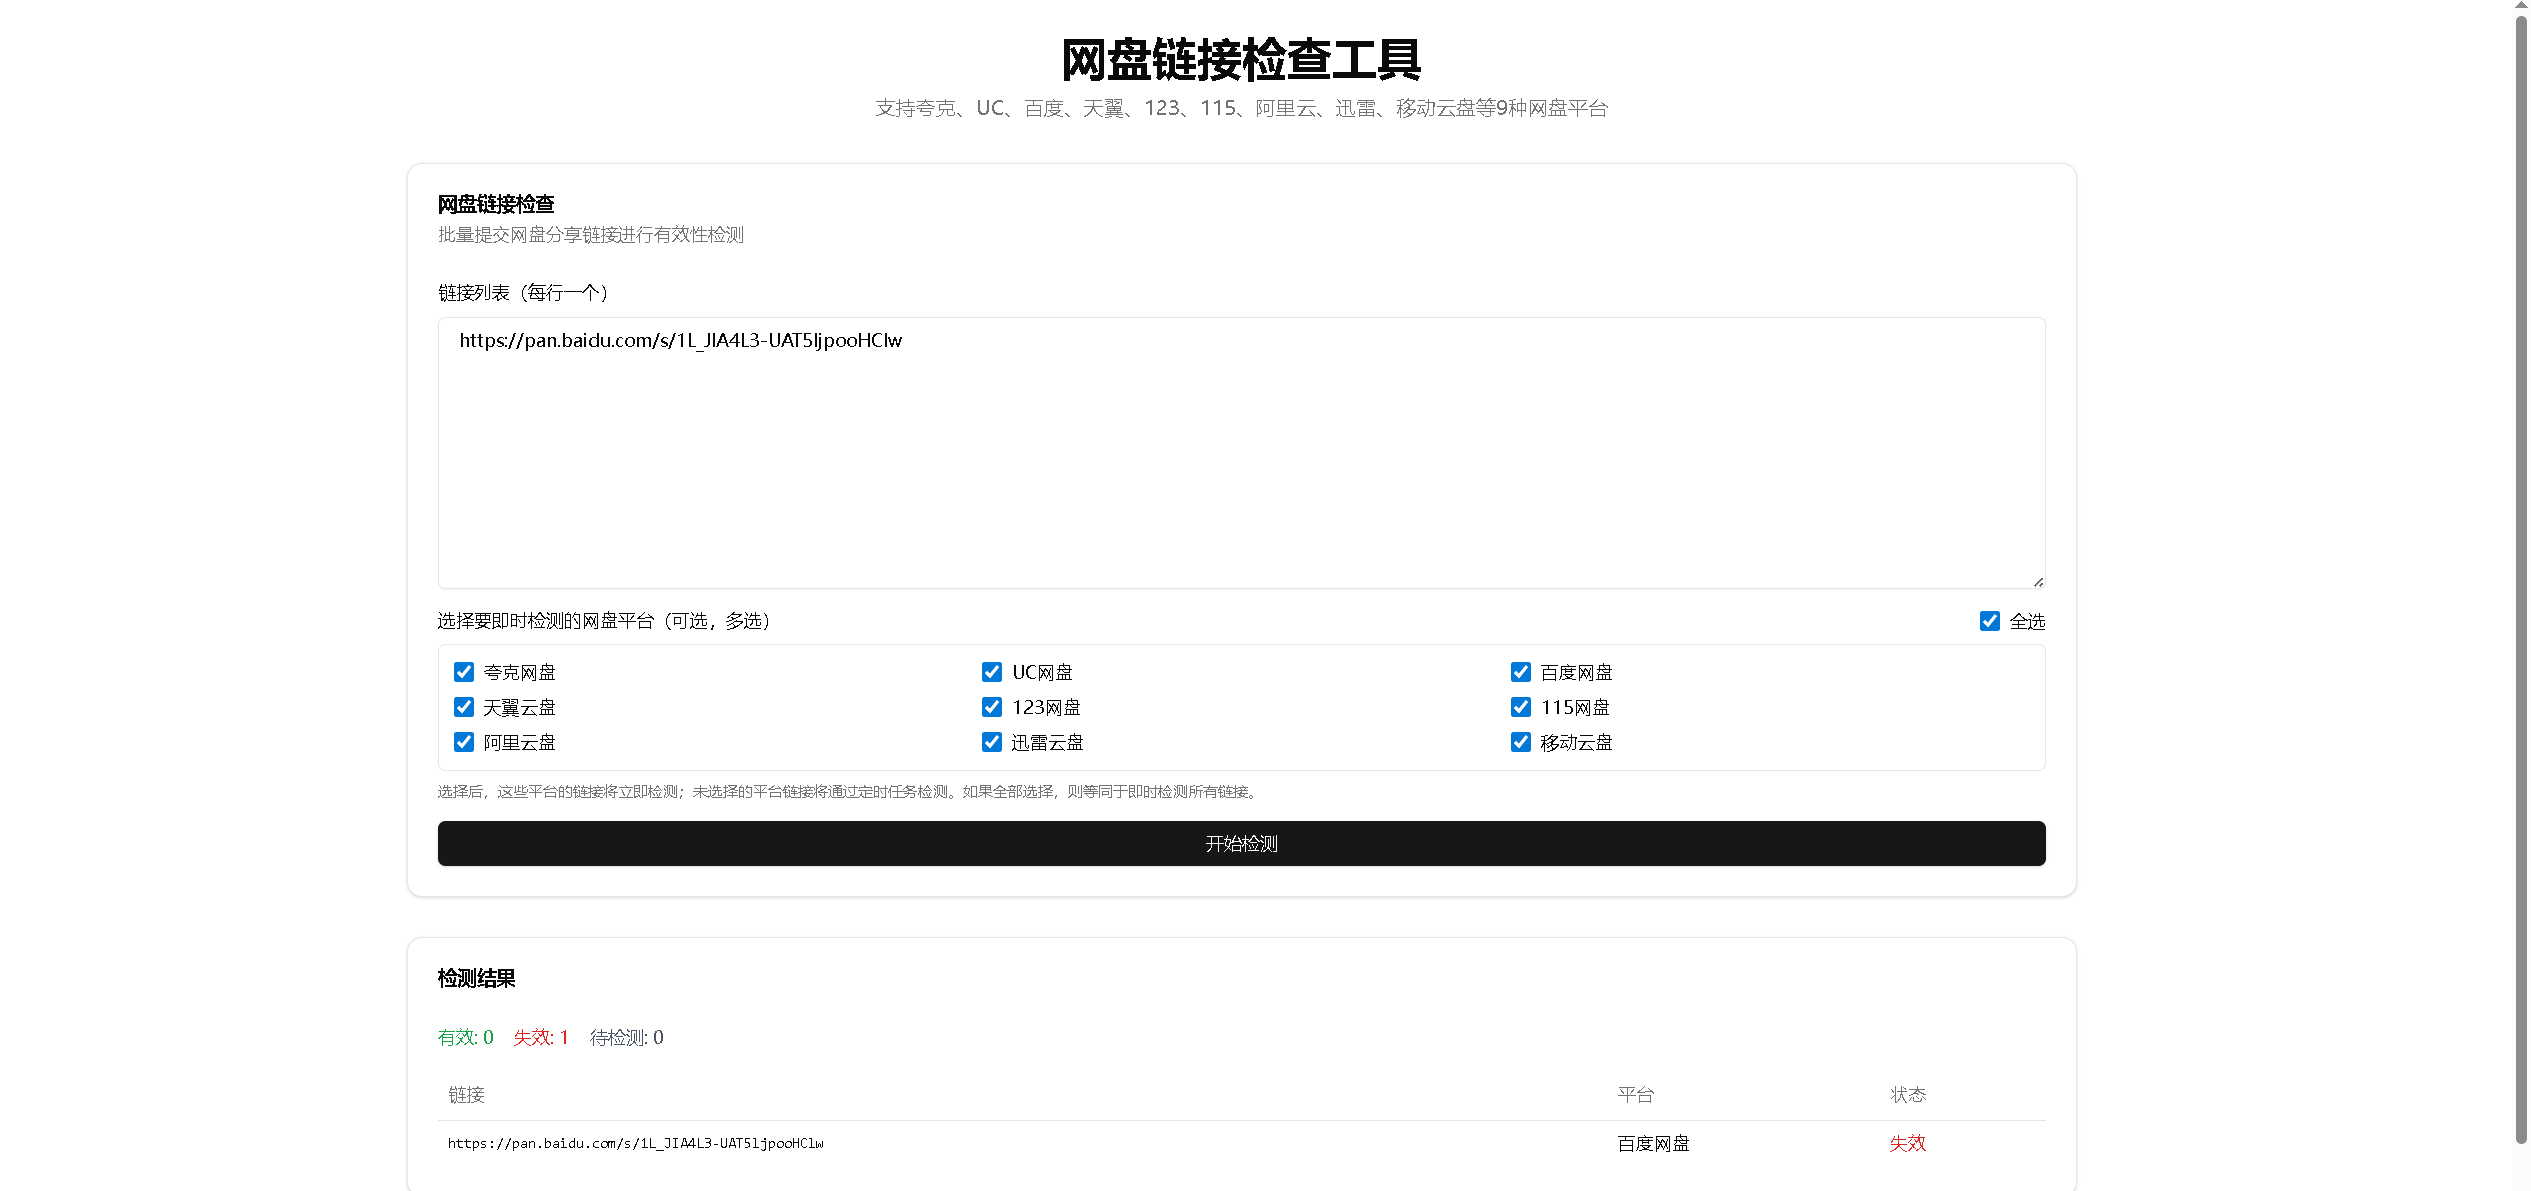Click the Baidu link in results table
The height and width of the screenshot is (1191, 2531).
click(x=636, y=1143)
